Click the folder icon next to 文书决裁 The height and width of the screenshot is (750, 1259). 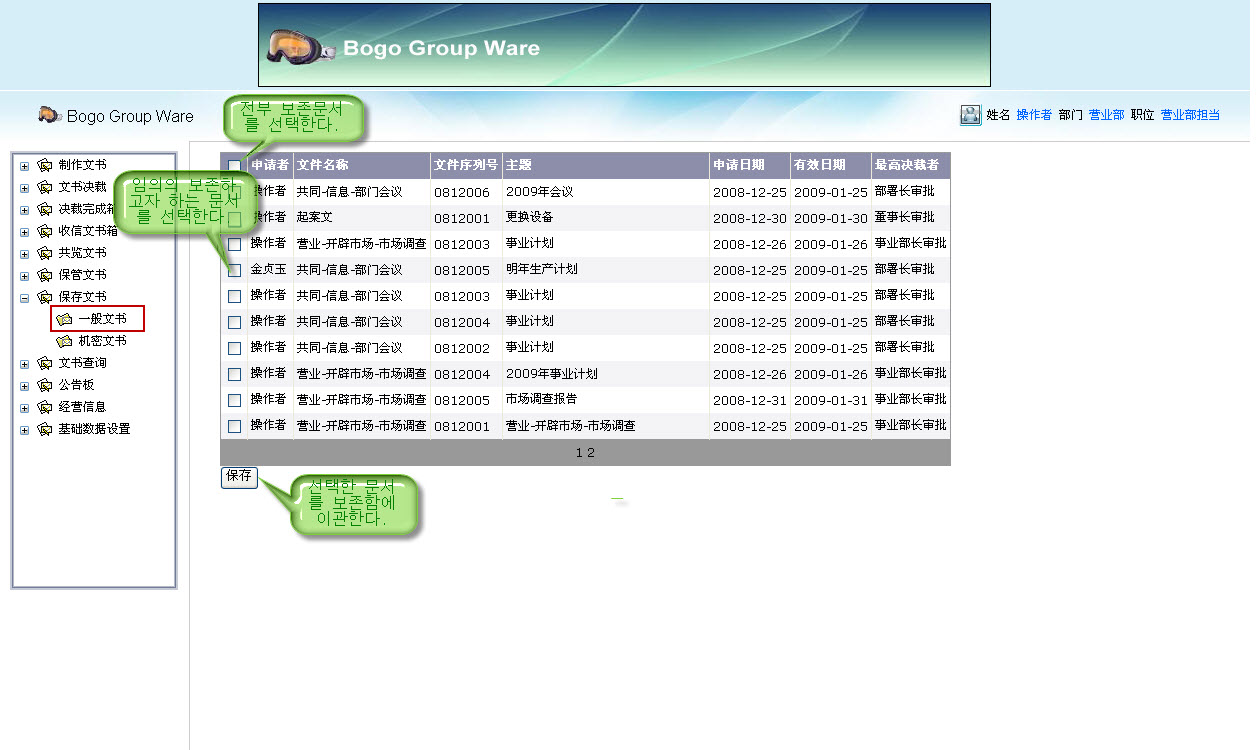(44, 187)
